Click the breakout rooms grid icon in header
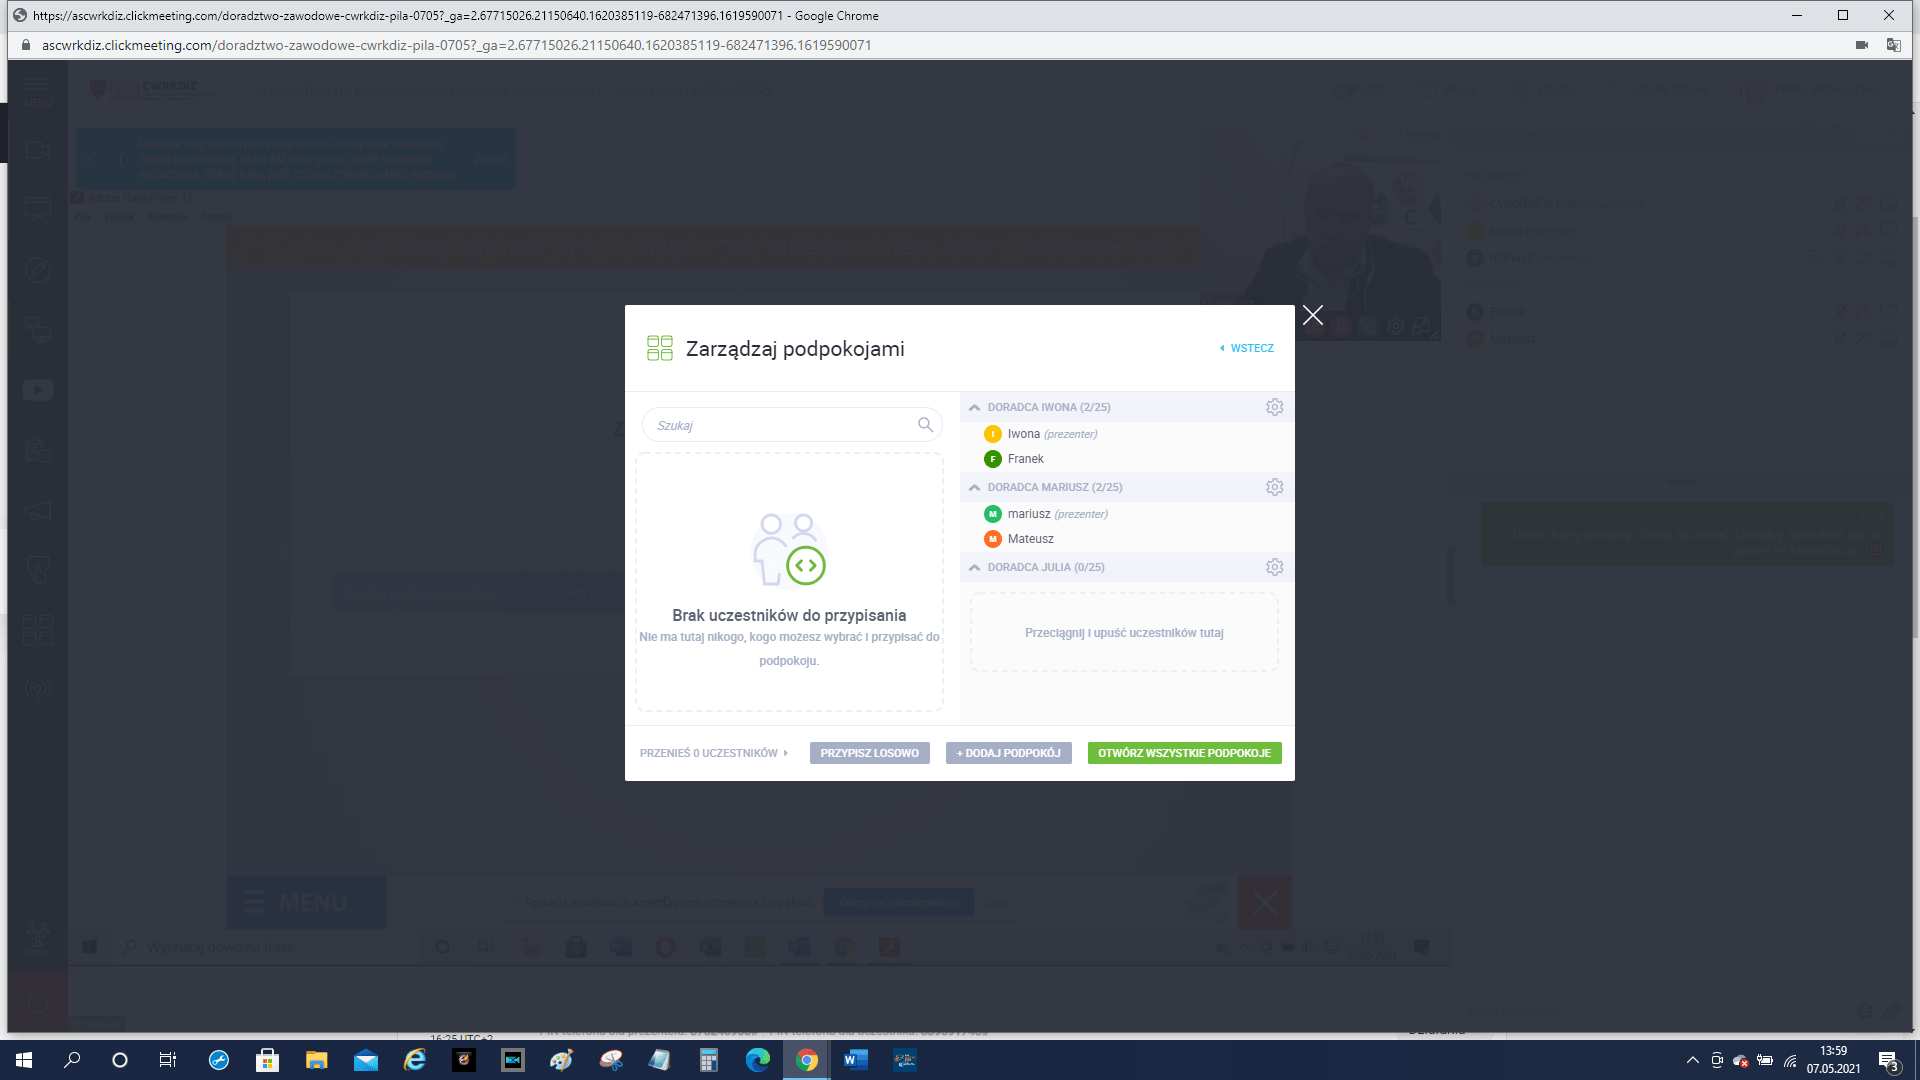This screenshot has height=1080, width=1920. click(660, 348)
